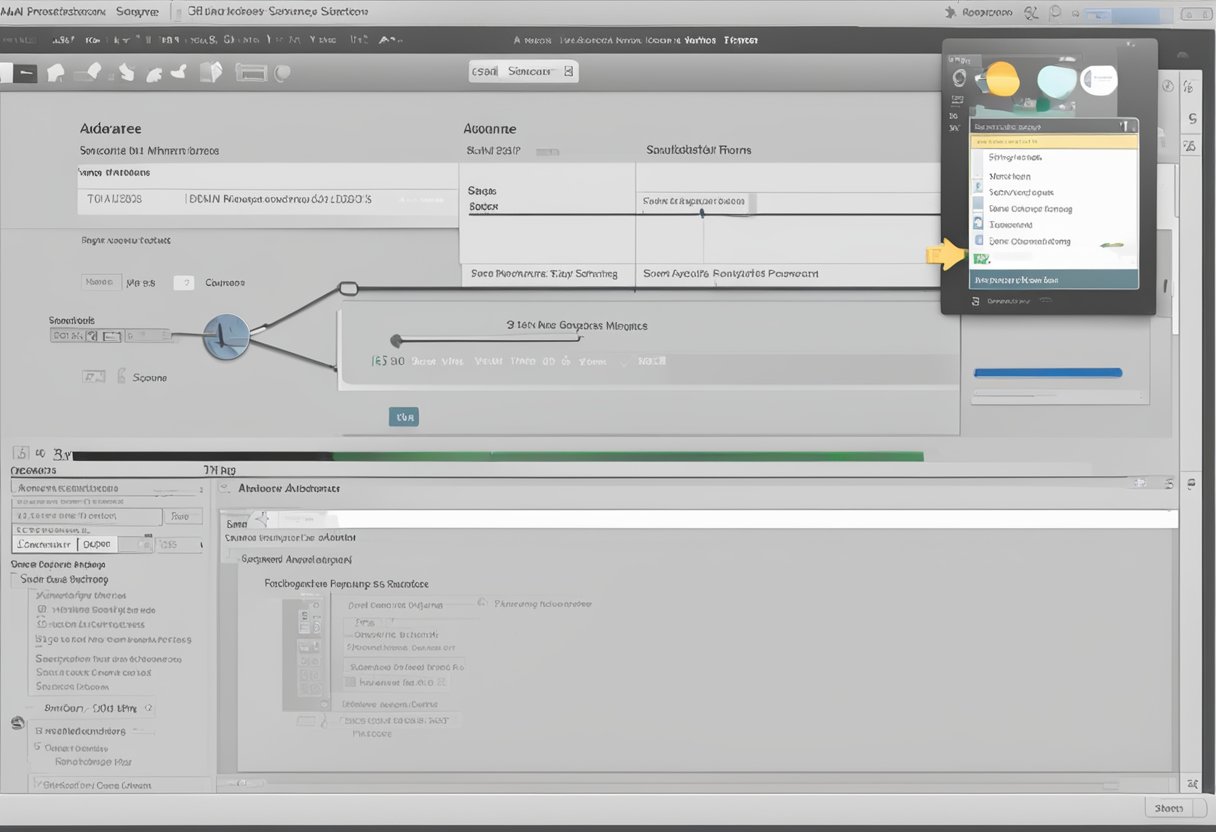Click the horizontal slider handle in center panel
The width and height of the screenshot is (1216, 832).
396,340
